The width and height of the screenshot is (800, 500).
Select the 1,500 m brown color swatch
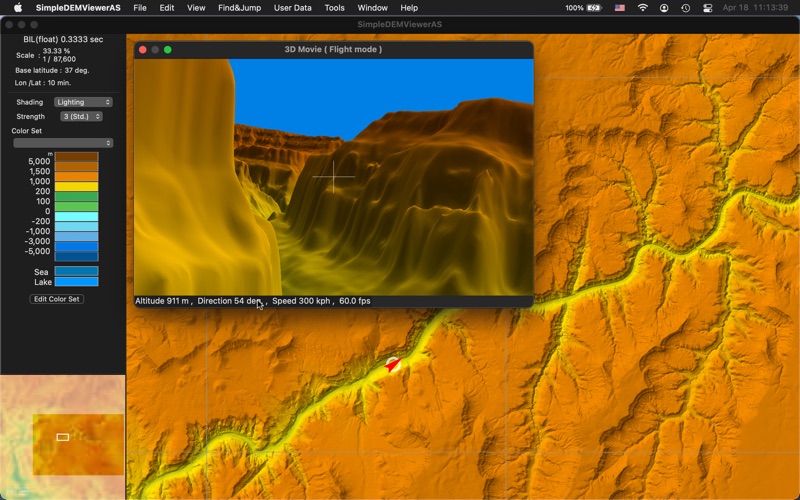tap(77, 166)
